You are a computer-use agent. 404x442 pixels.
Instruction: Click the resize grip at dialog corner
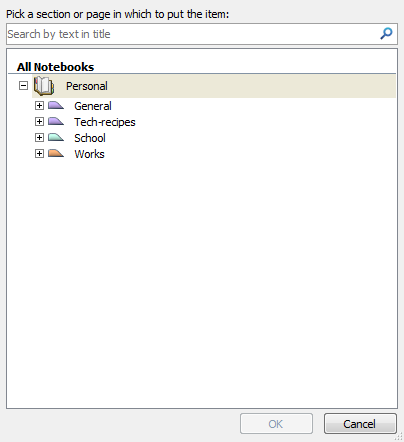[399, 437]
